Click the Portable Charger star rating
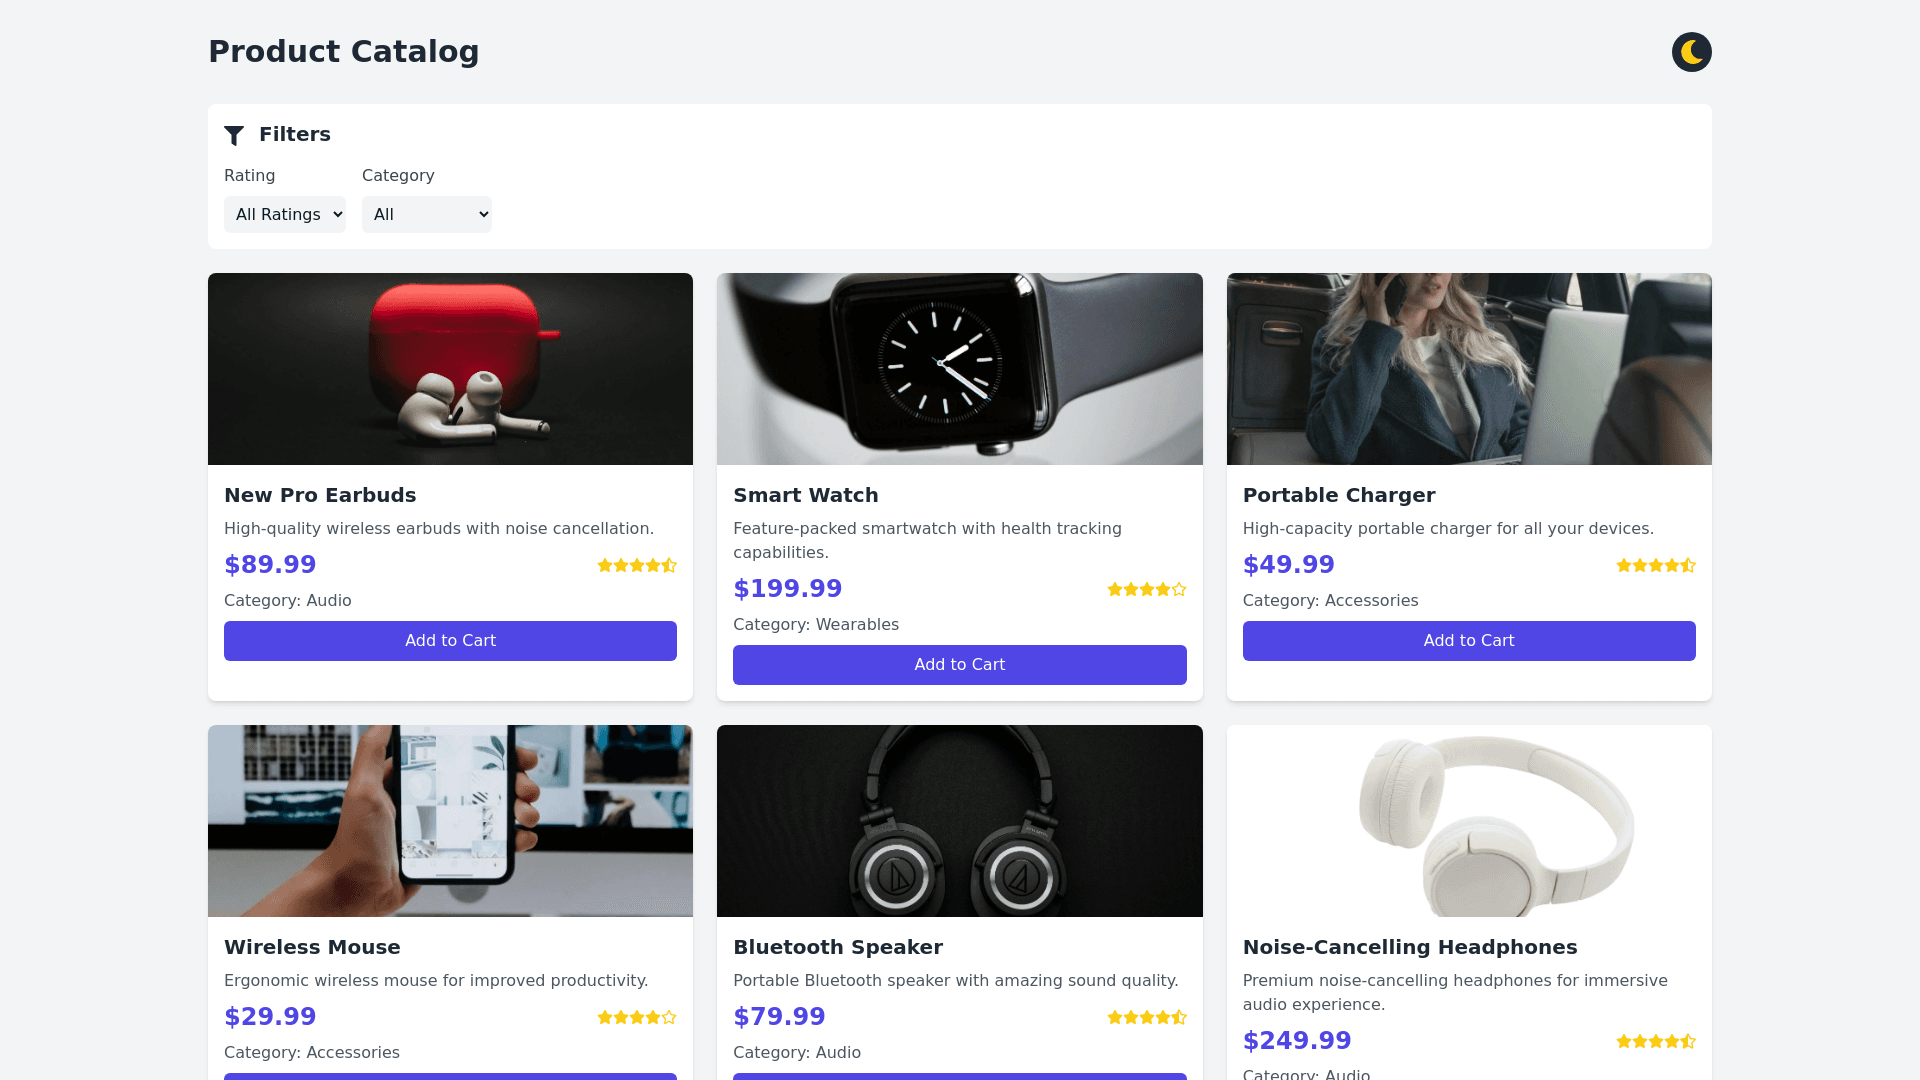This screenshot has width=1920, height=1080. pyautogui.click(x=1656, y=565)
